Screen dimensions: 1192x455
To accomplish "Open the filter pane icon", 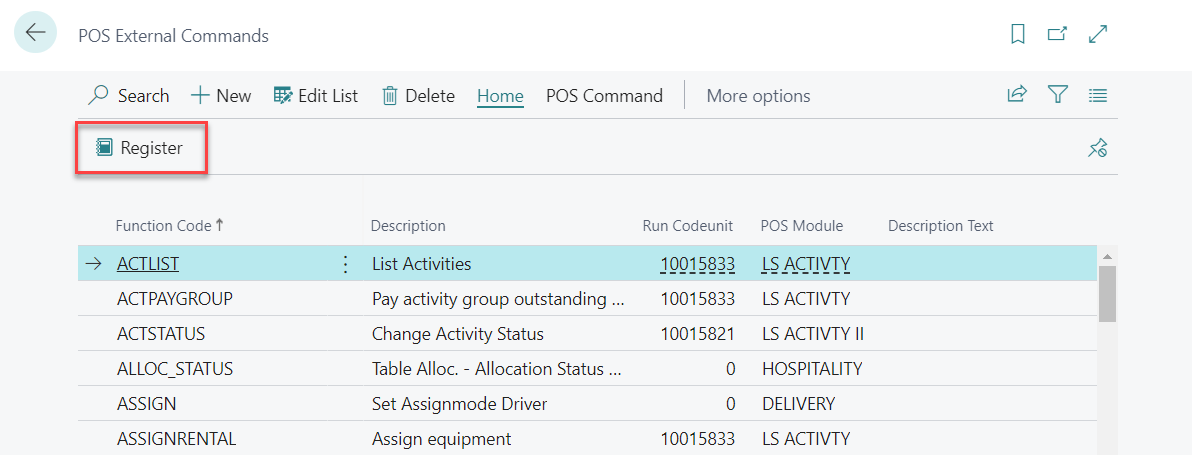I will click(x=1057, y=95).
